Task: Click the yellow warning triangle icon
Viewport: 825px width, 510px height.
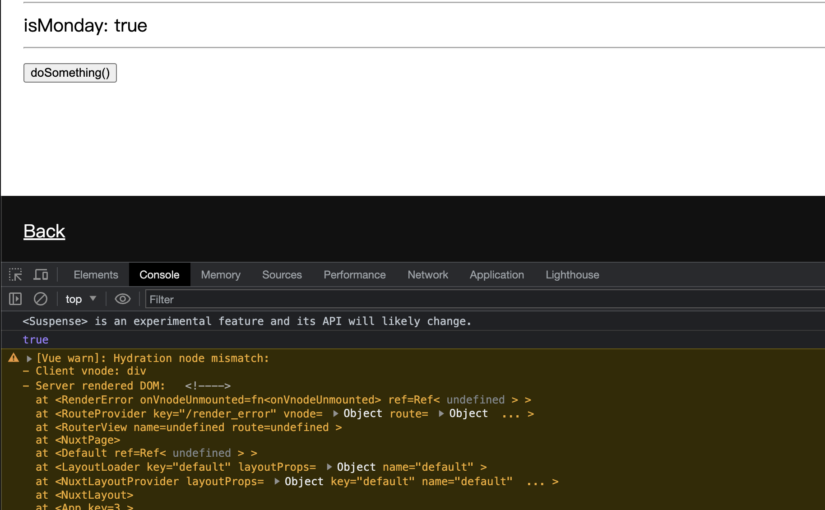Action: (13, 358)
